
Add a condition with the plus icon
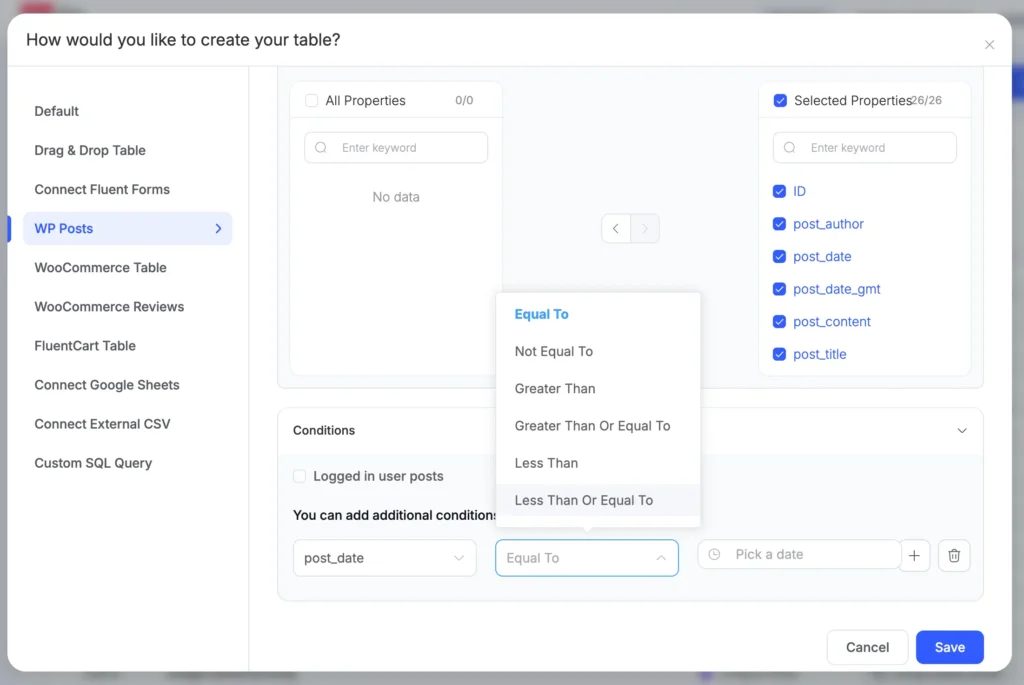pyautogui.click(x=914, y=556)
